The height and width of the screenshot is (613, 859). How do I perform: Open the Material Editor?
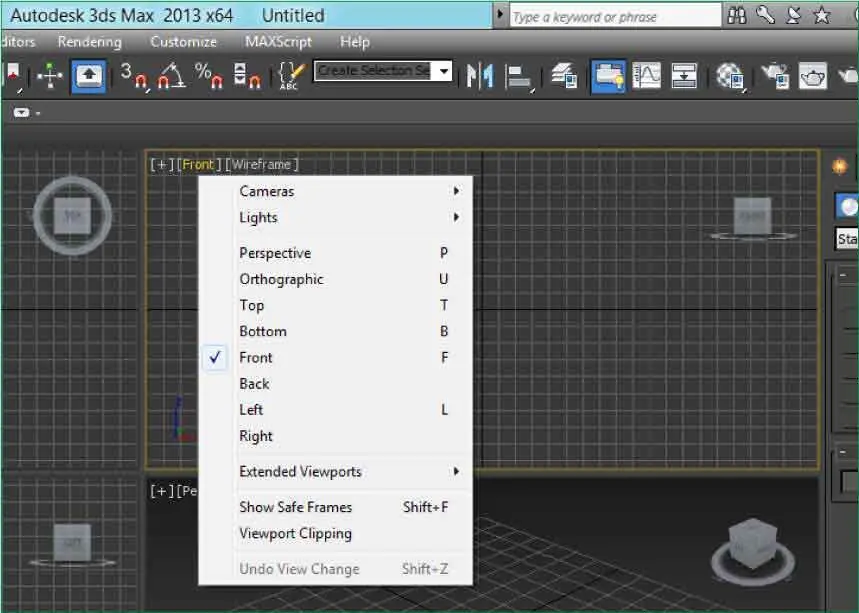[x=730, y=76]
